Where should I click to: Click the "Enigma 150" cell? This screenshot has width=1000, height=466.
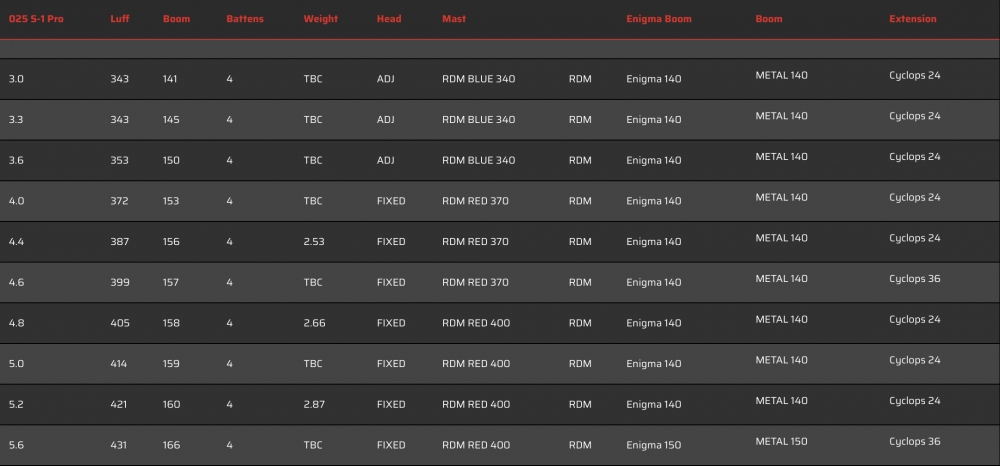pyautogui.click(x=653, y=445)
